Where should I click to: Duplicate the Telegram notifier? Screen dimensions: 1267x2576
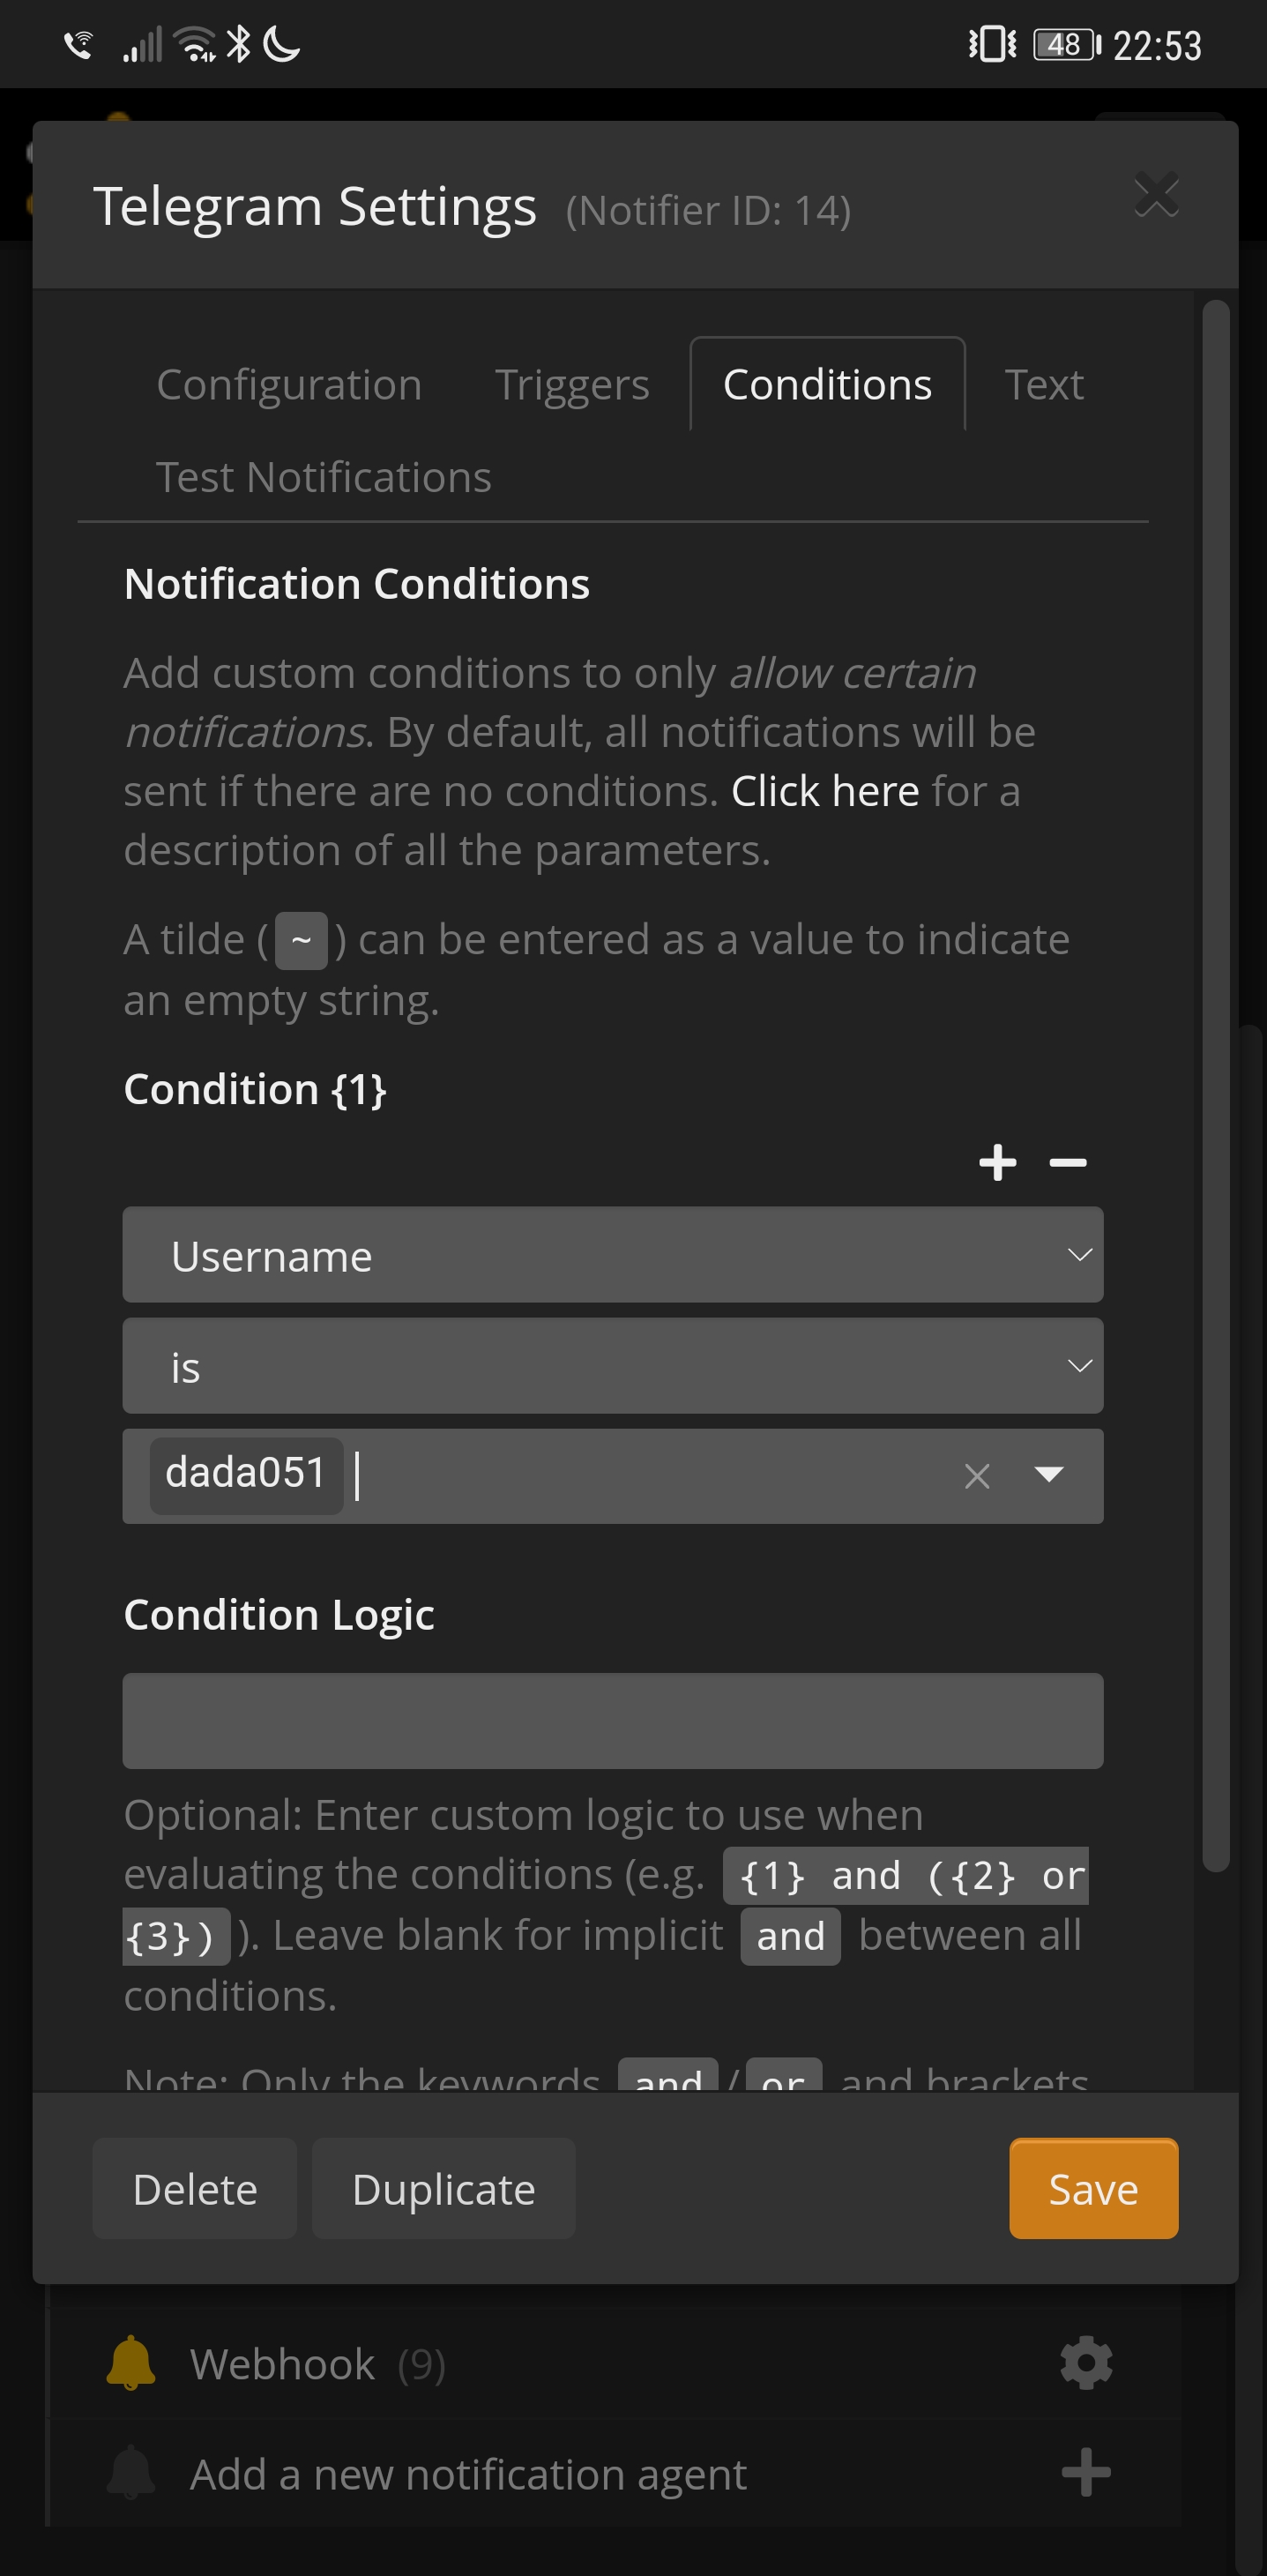(443, 2189)
